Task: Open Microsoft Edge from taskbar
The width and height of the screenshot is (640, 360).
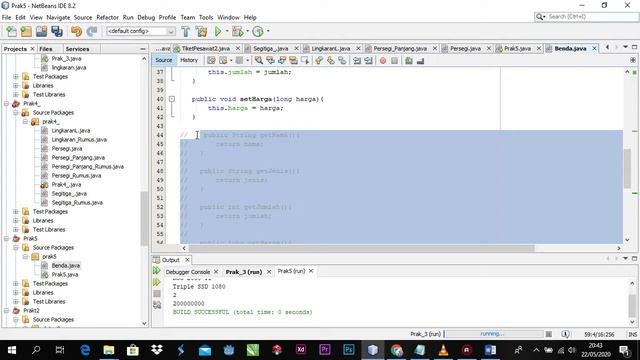Action: point(85,350)
